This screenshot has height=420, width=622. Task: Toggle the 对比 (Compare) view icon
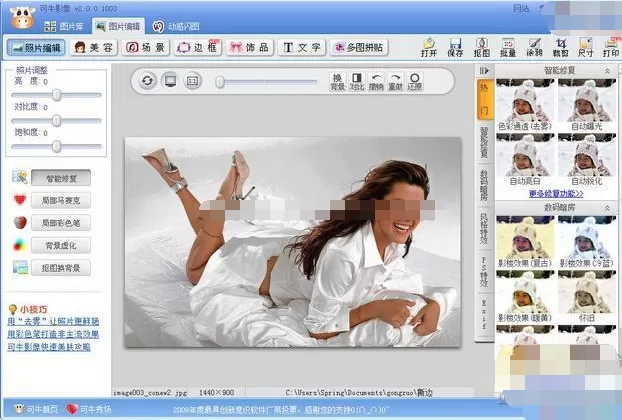click(x=357, y=81)
